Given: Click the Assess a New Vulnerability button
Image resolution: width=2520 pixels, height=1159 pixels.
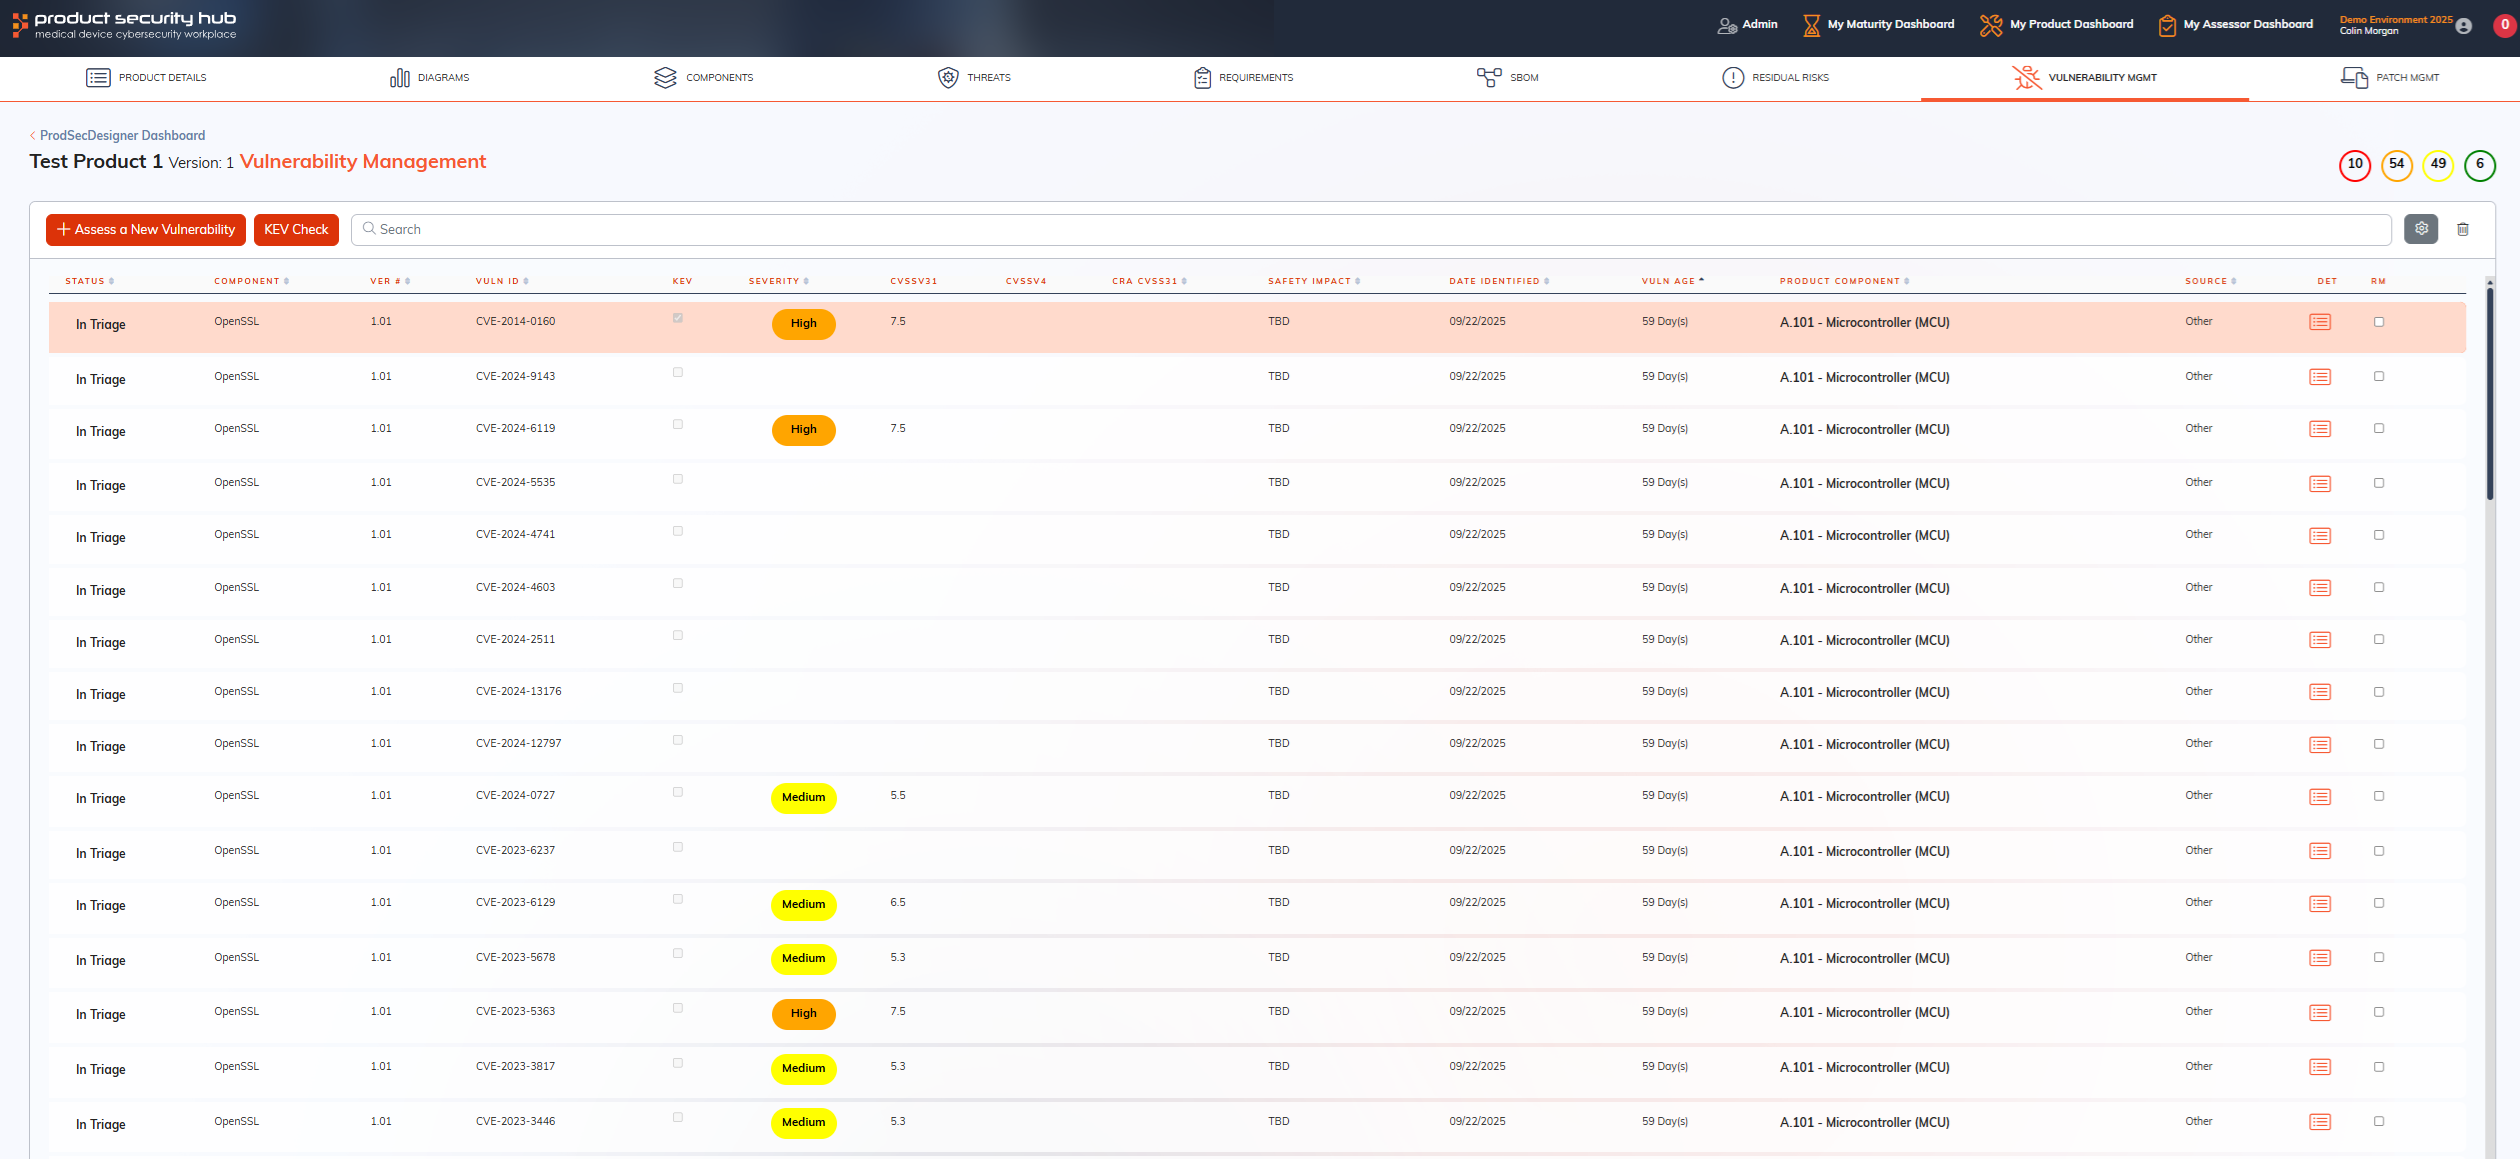Looking at the screenshot, I should click(145, 229).
